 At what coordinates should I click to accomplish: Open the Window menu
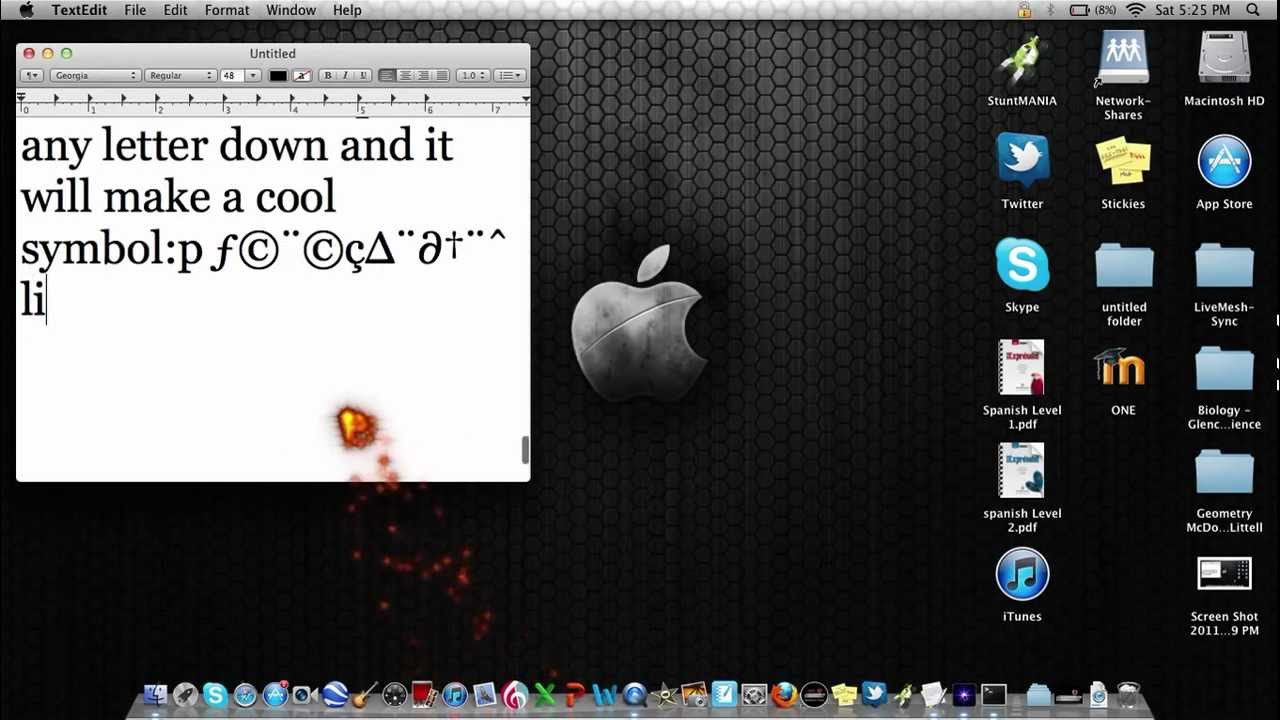click(x=291, y=10)
